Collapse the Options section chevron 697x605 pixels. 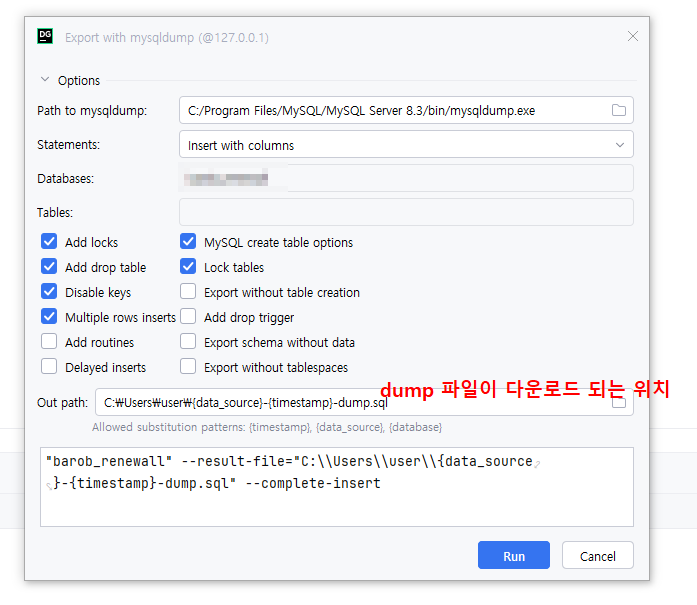coord(45,80)
